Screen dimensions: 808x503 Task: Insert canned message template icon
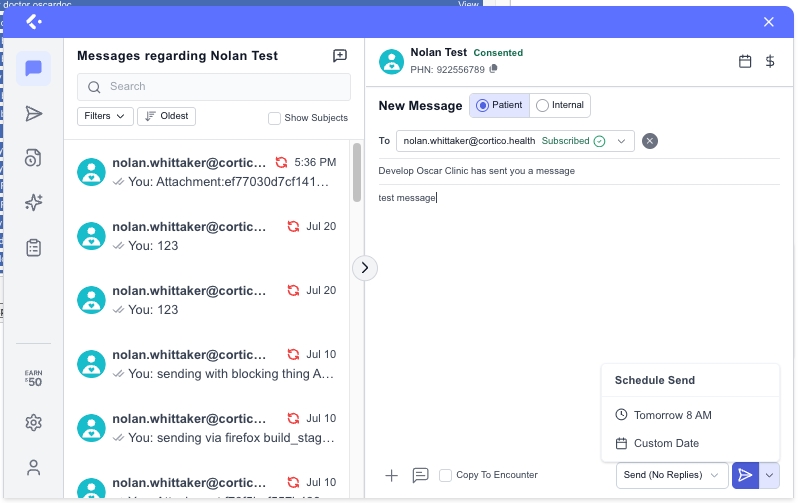[x=420, y=475]
